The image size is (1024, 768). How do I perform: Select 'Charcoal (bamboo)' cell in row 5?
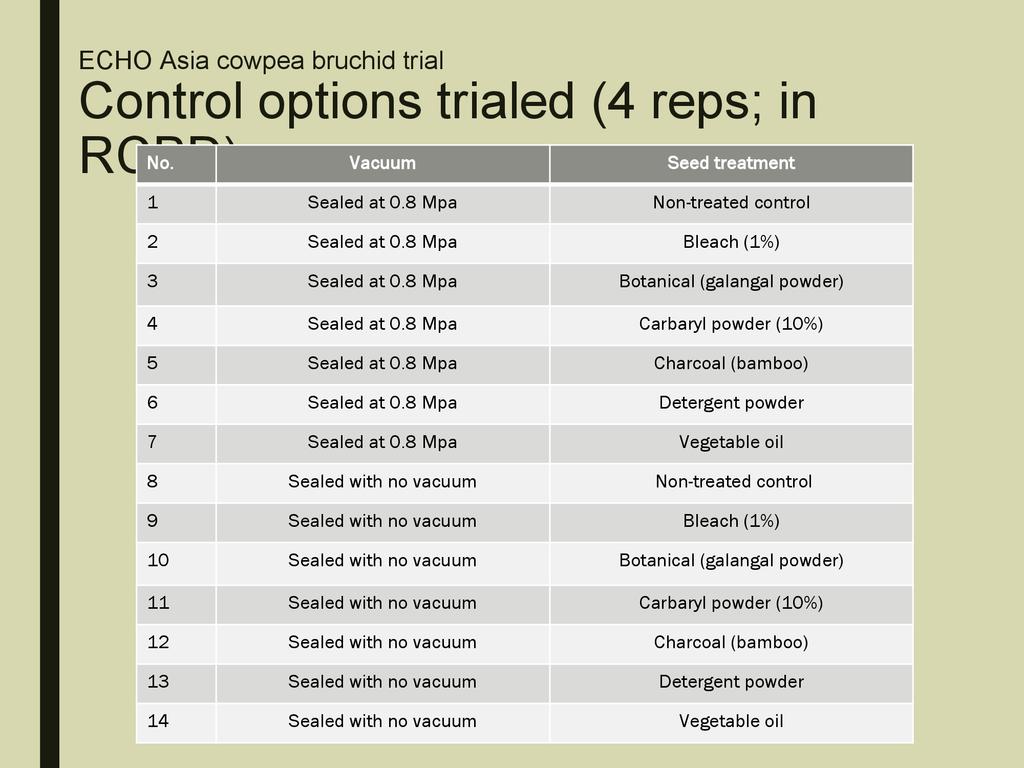point(731,364)
